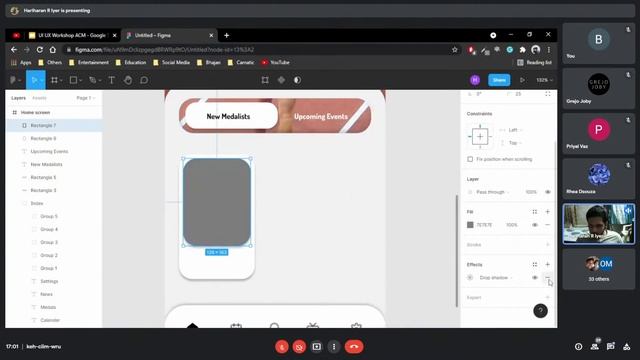Enable Fix position when scrolling checkbox
640x360 pixels.
[x=470, y=159]
